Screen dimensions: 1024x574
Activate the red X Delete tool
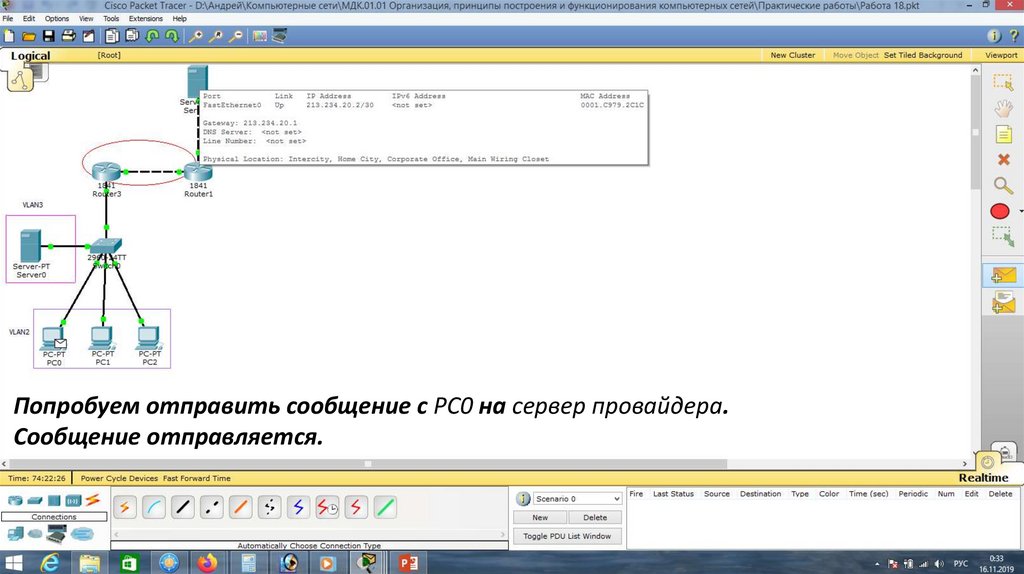click(x=1003, y=159)
